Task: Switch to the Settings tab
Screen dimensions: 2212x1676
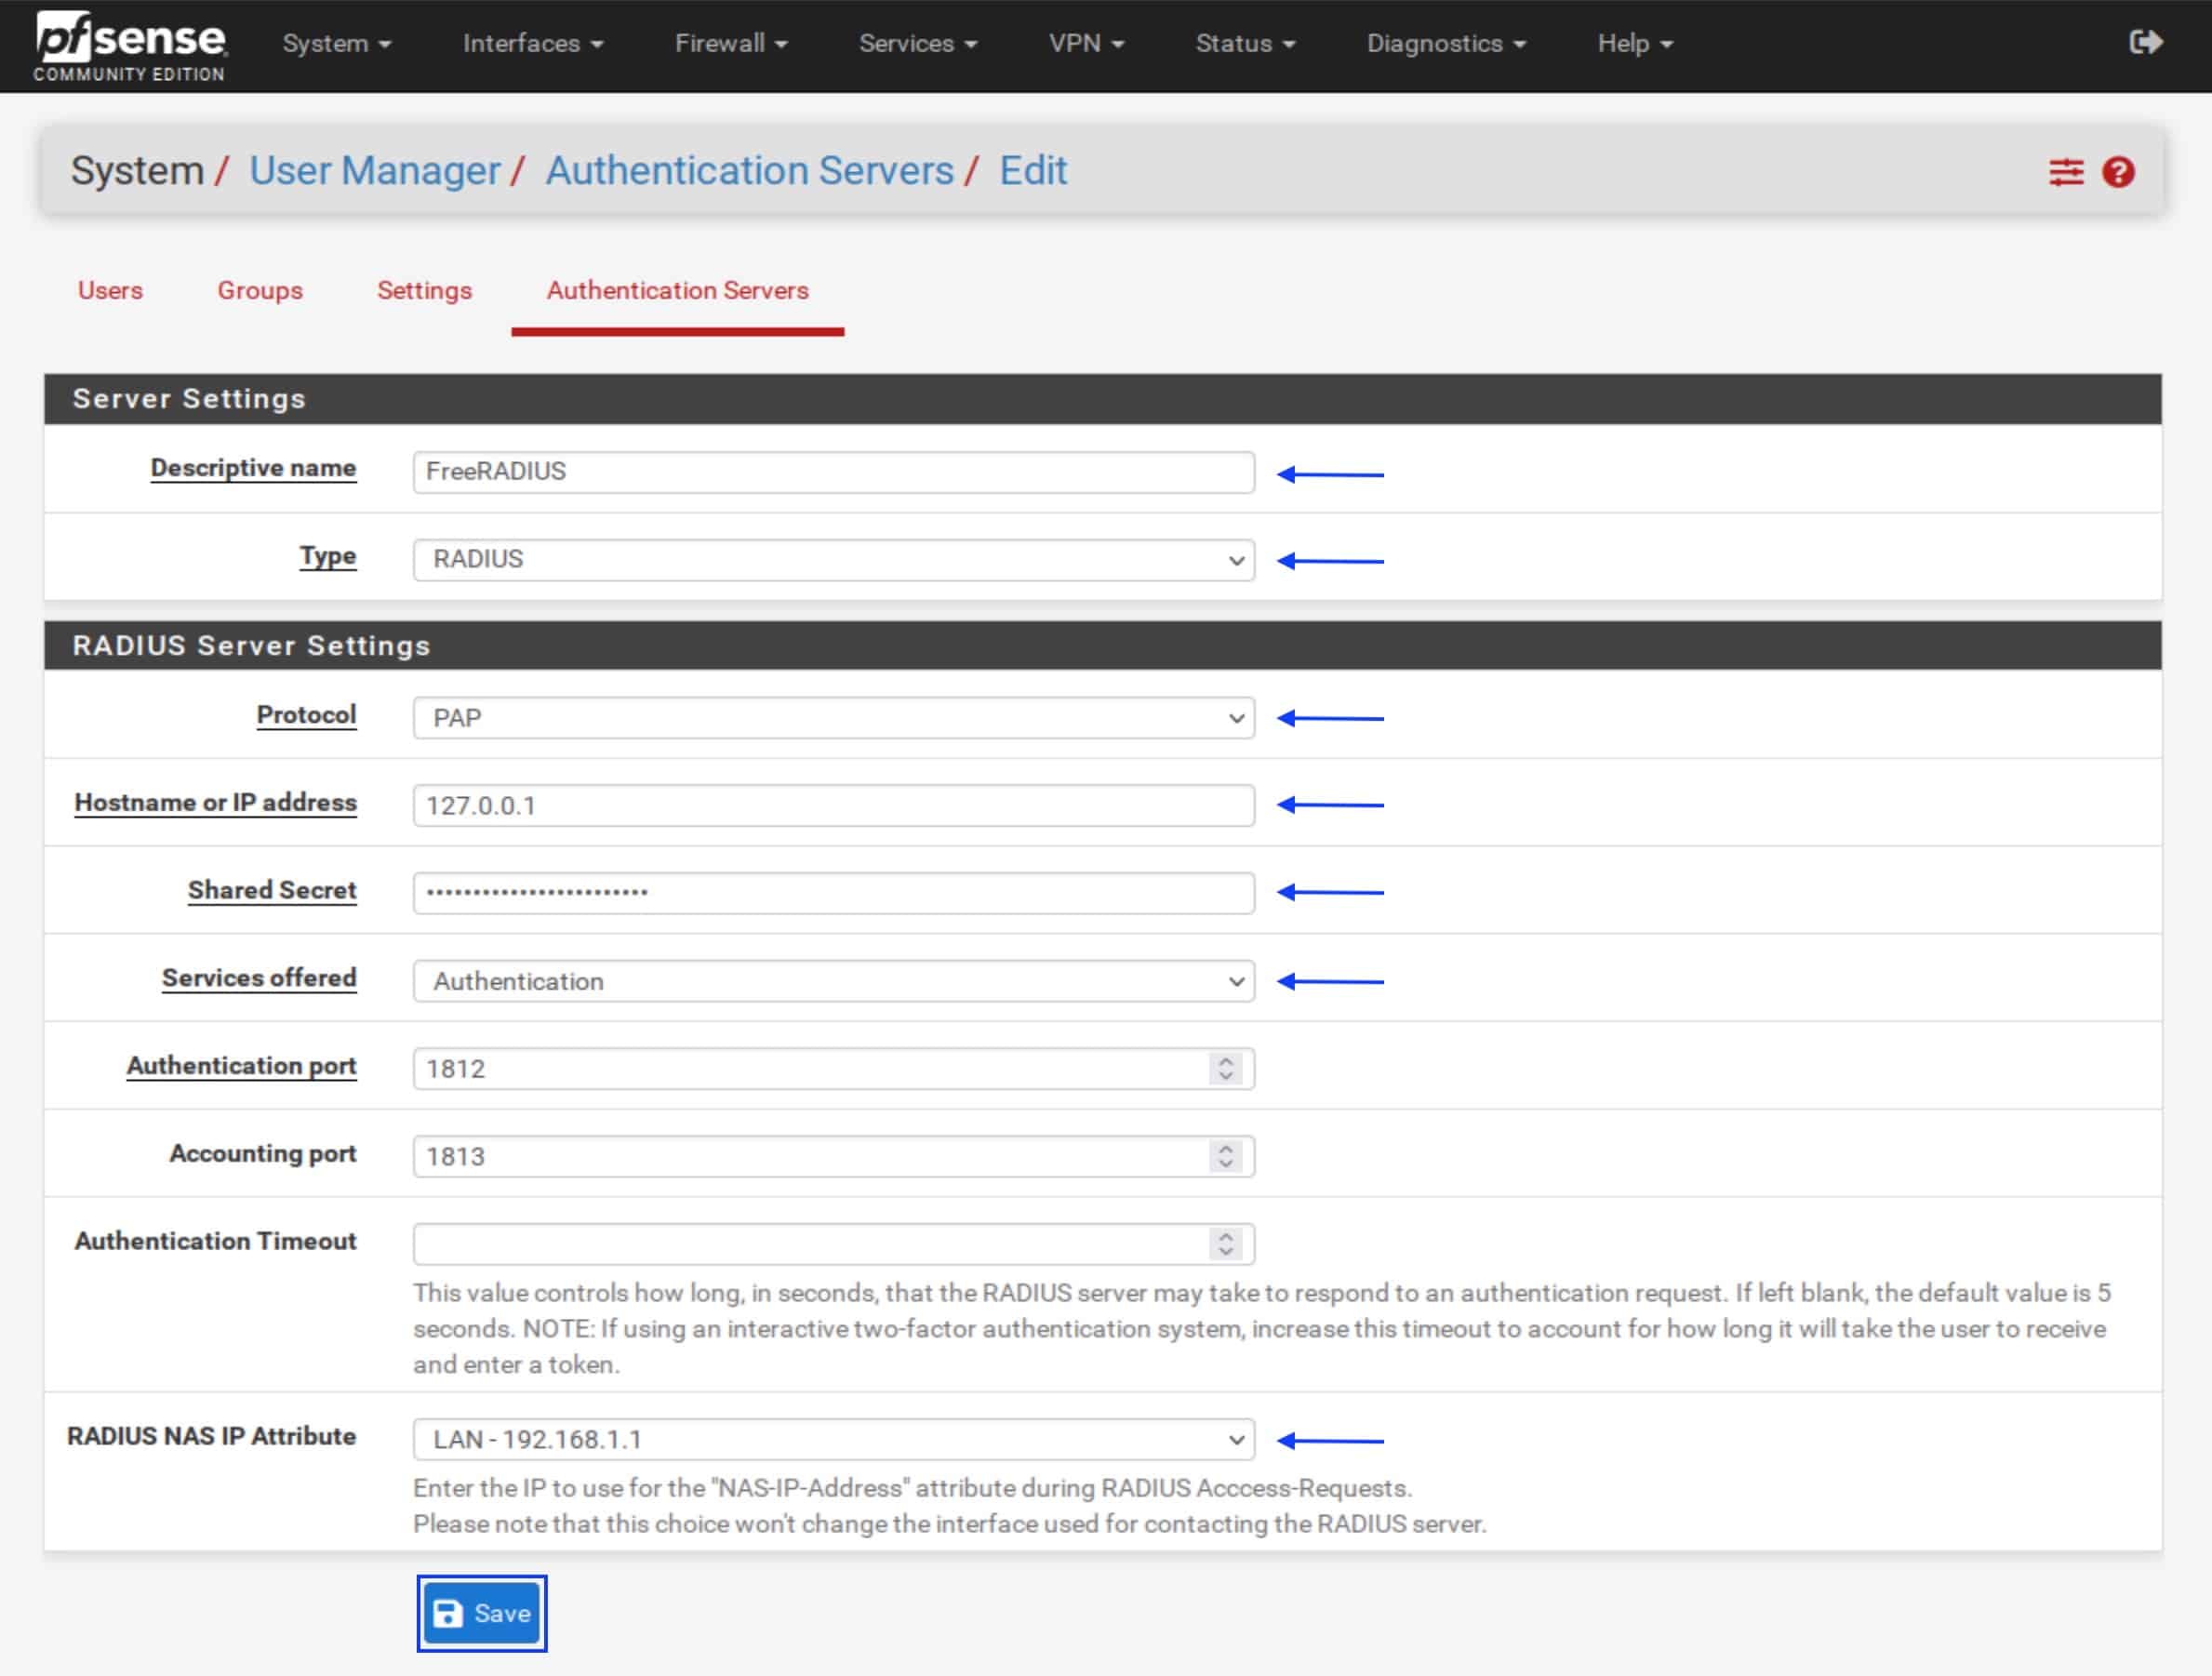Action: coord(424,290)
